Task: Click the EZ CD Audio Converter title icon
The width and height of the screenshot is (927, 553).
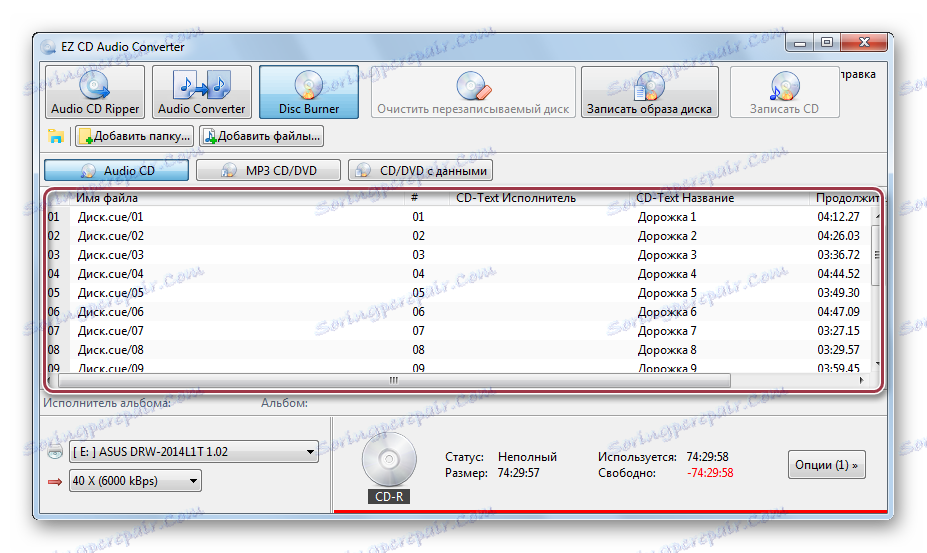Action: pos(48,47)
